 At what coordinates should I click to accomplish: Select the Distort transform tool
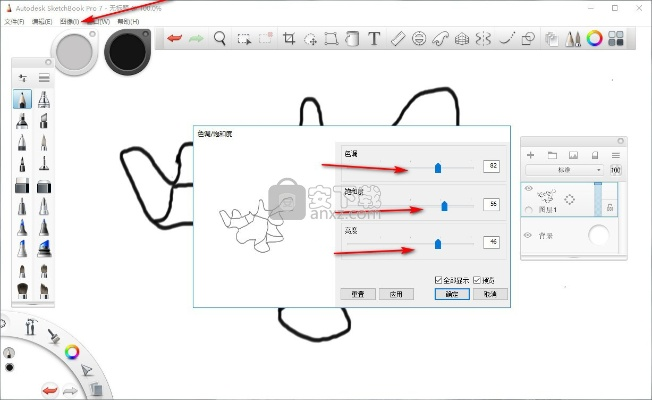(x=331, y=39)
